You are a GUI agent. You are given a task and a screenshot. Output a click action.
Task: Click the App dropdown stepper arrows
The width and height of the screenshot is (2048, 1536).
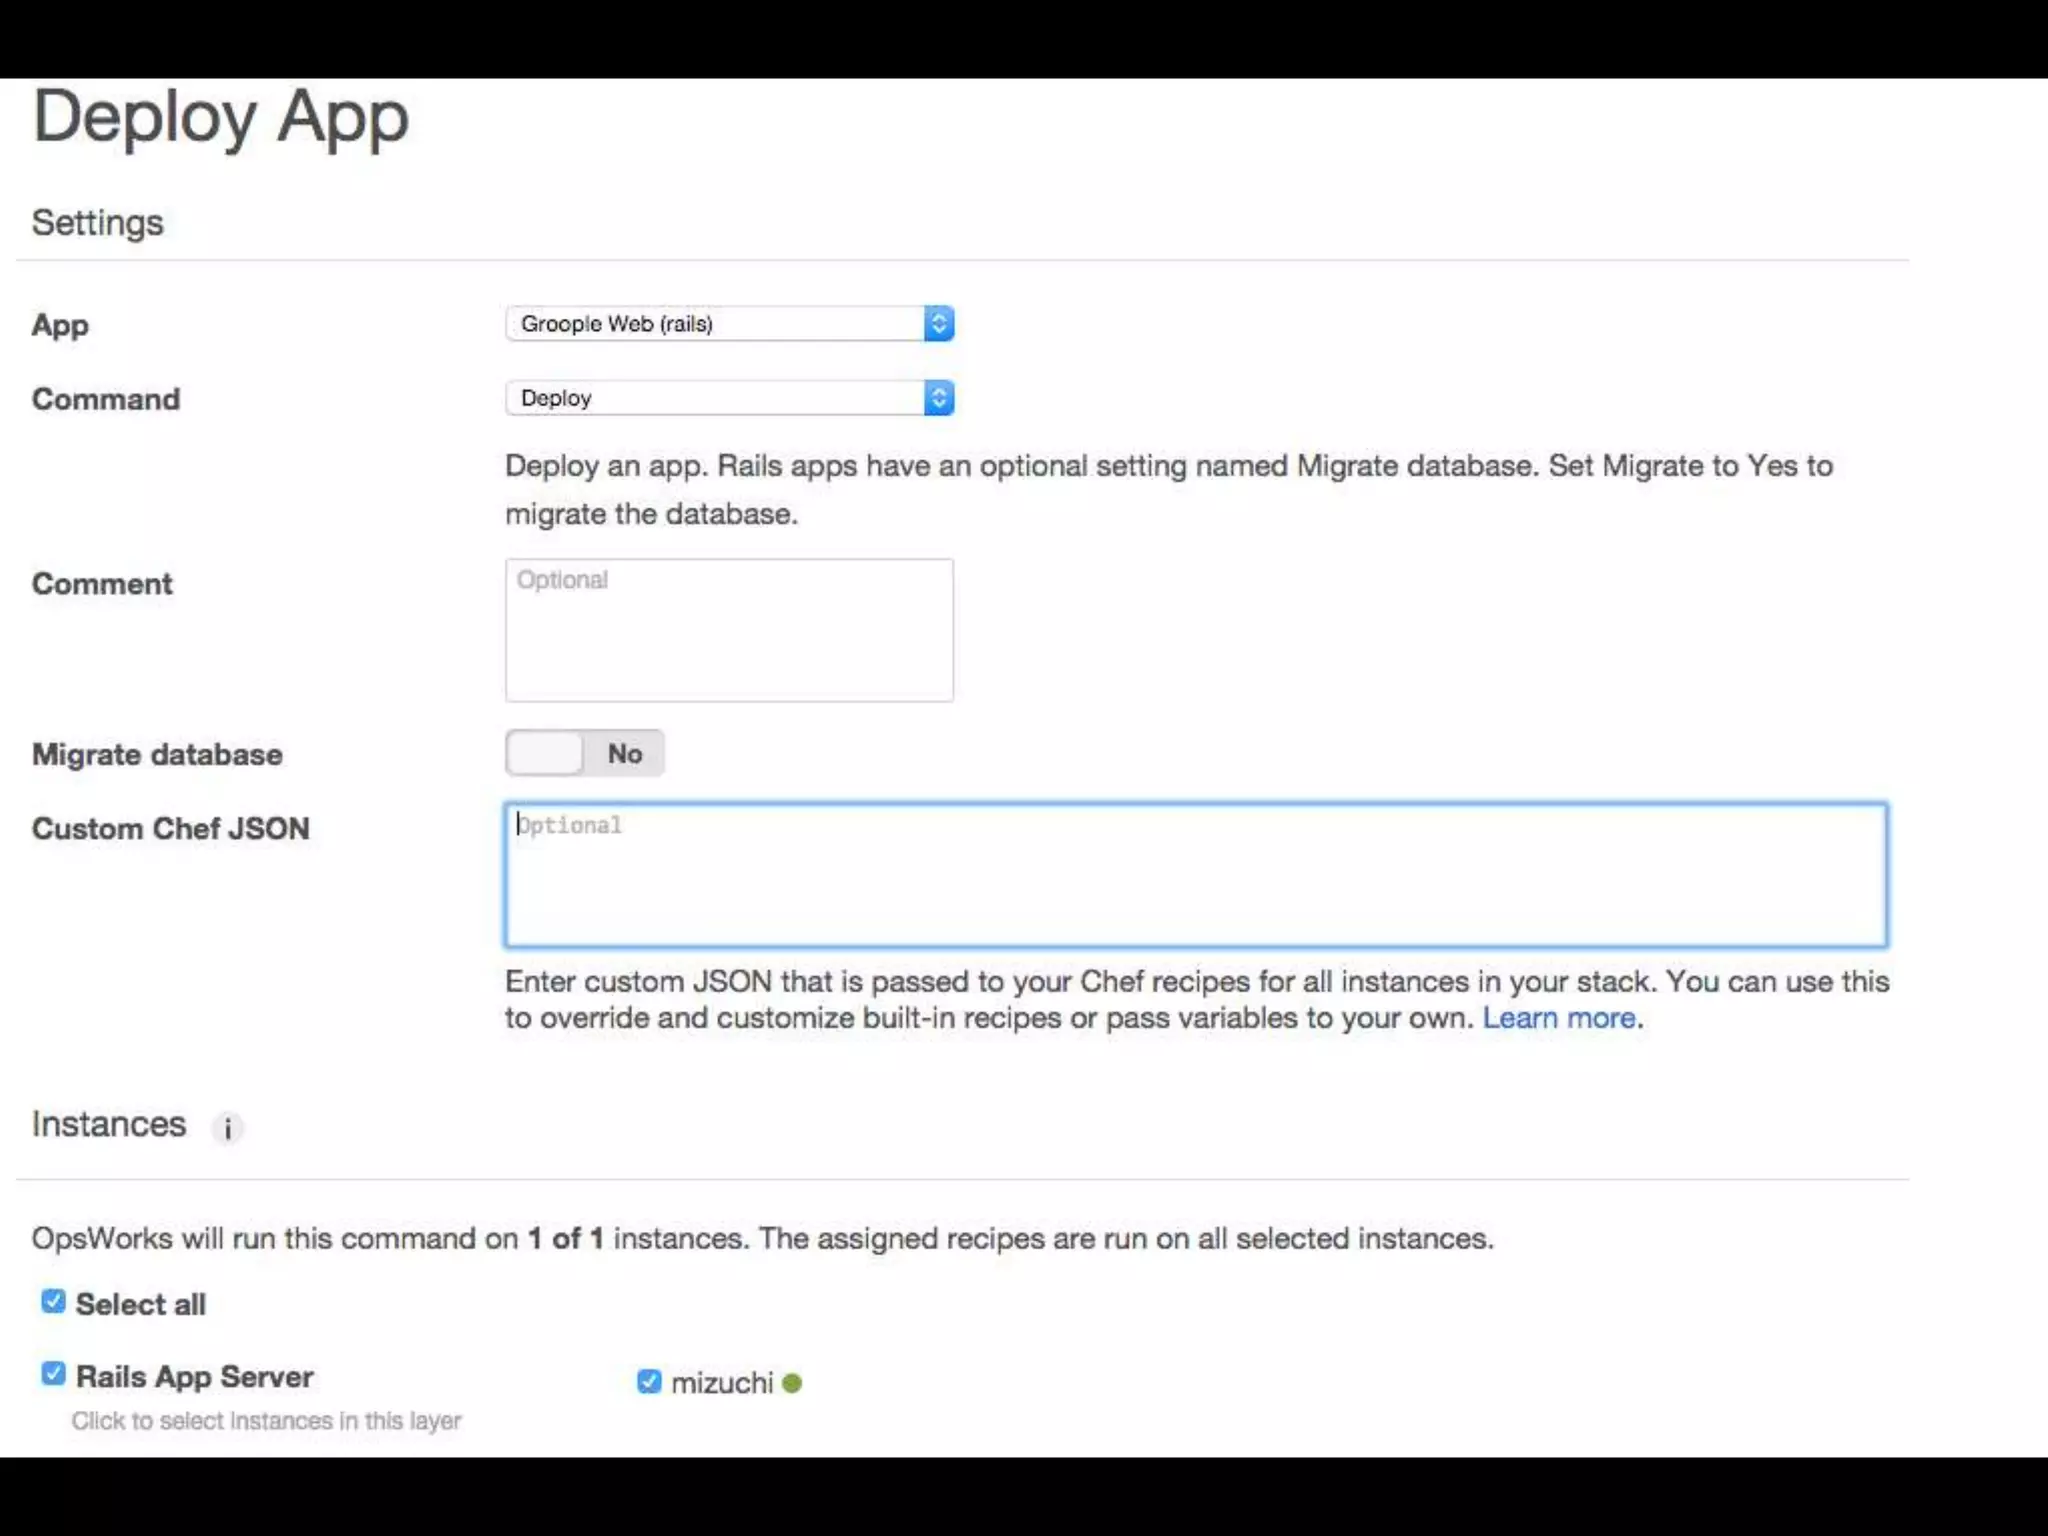pos(938,324)
